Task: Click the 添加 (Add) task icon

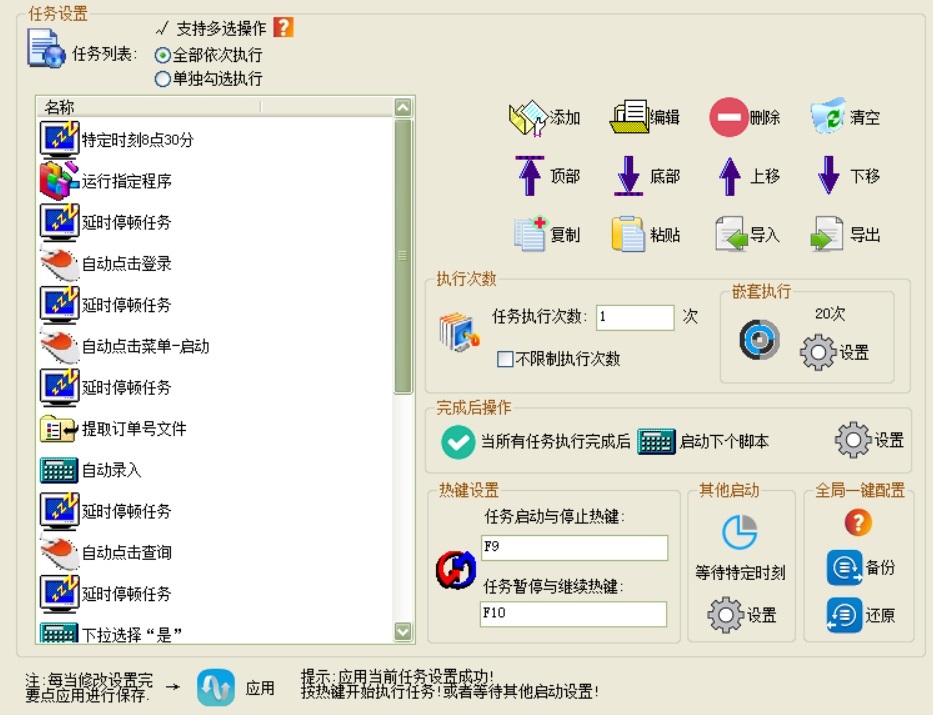Action: (x=528, y=117)
